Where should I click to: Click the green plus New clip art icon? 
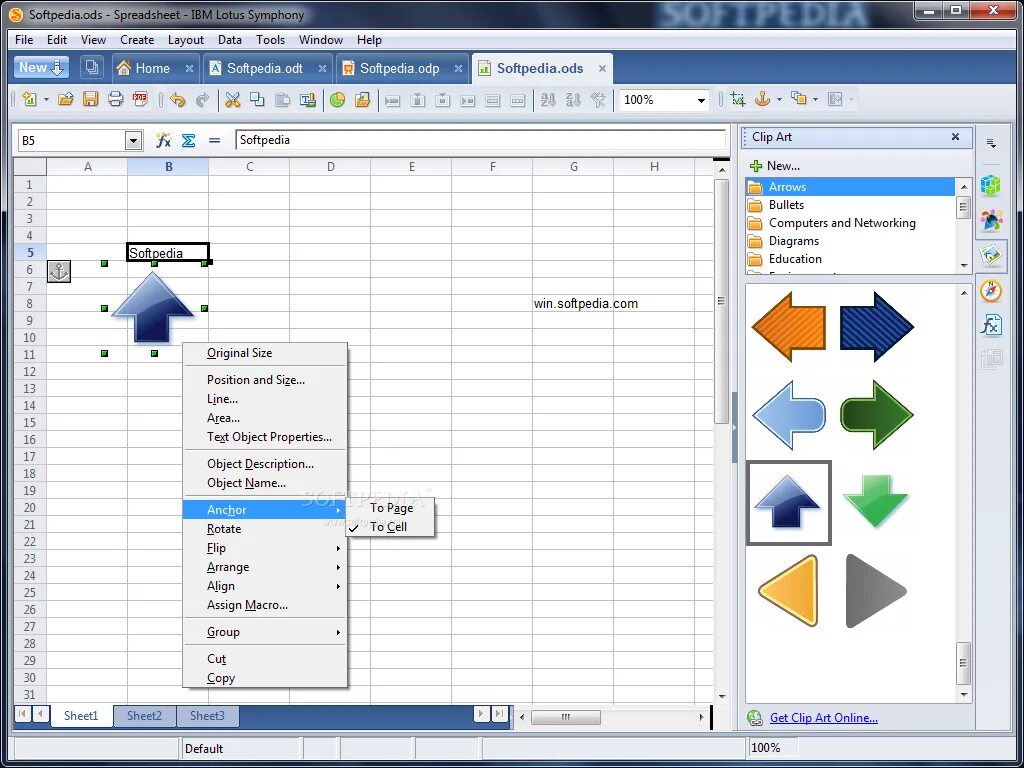(756, 166)
